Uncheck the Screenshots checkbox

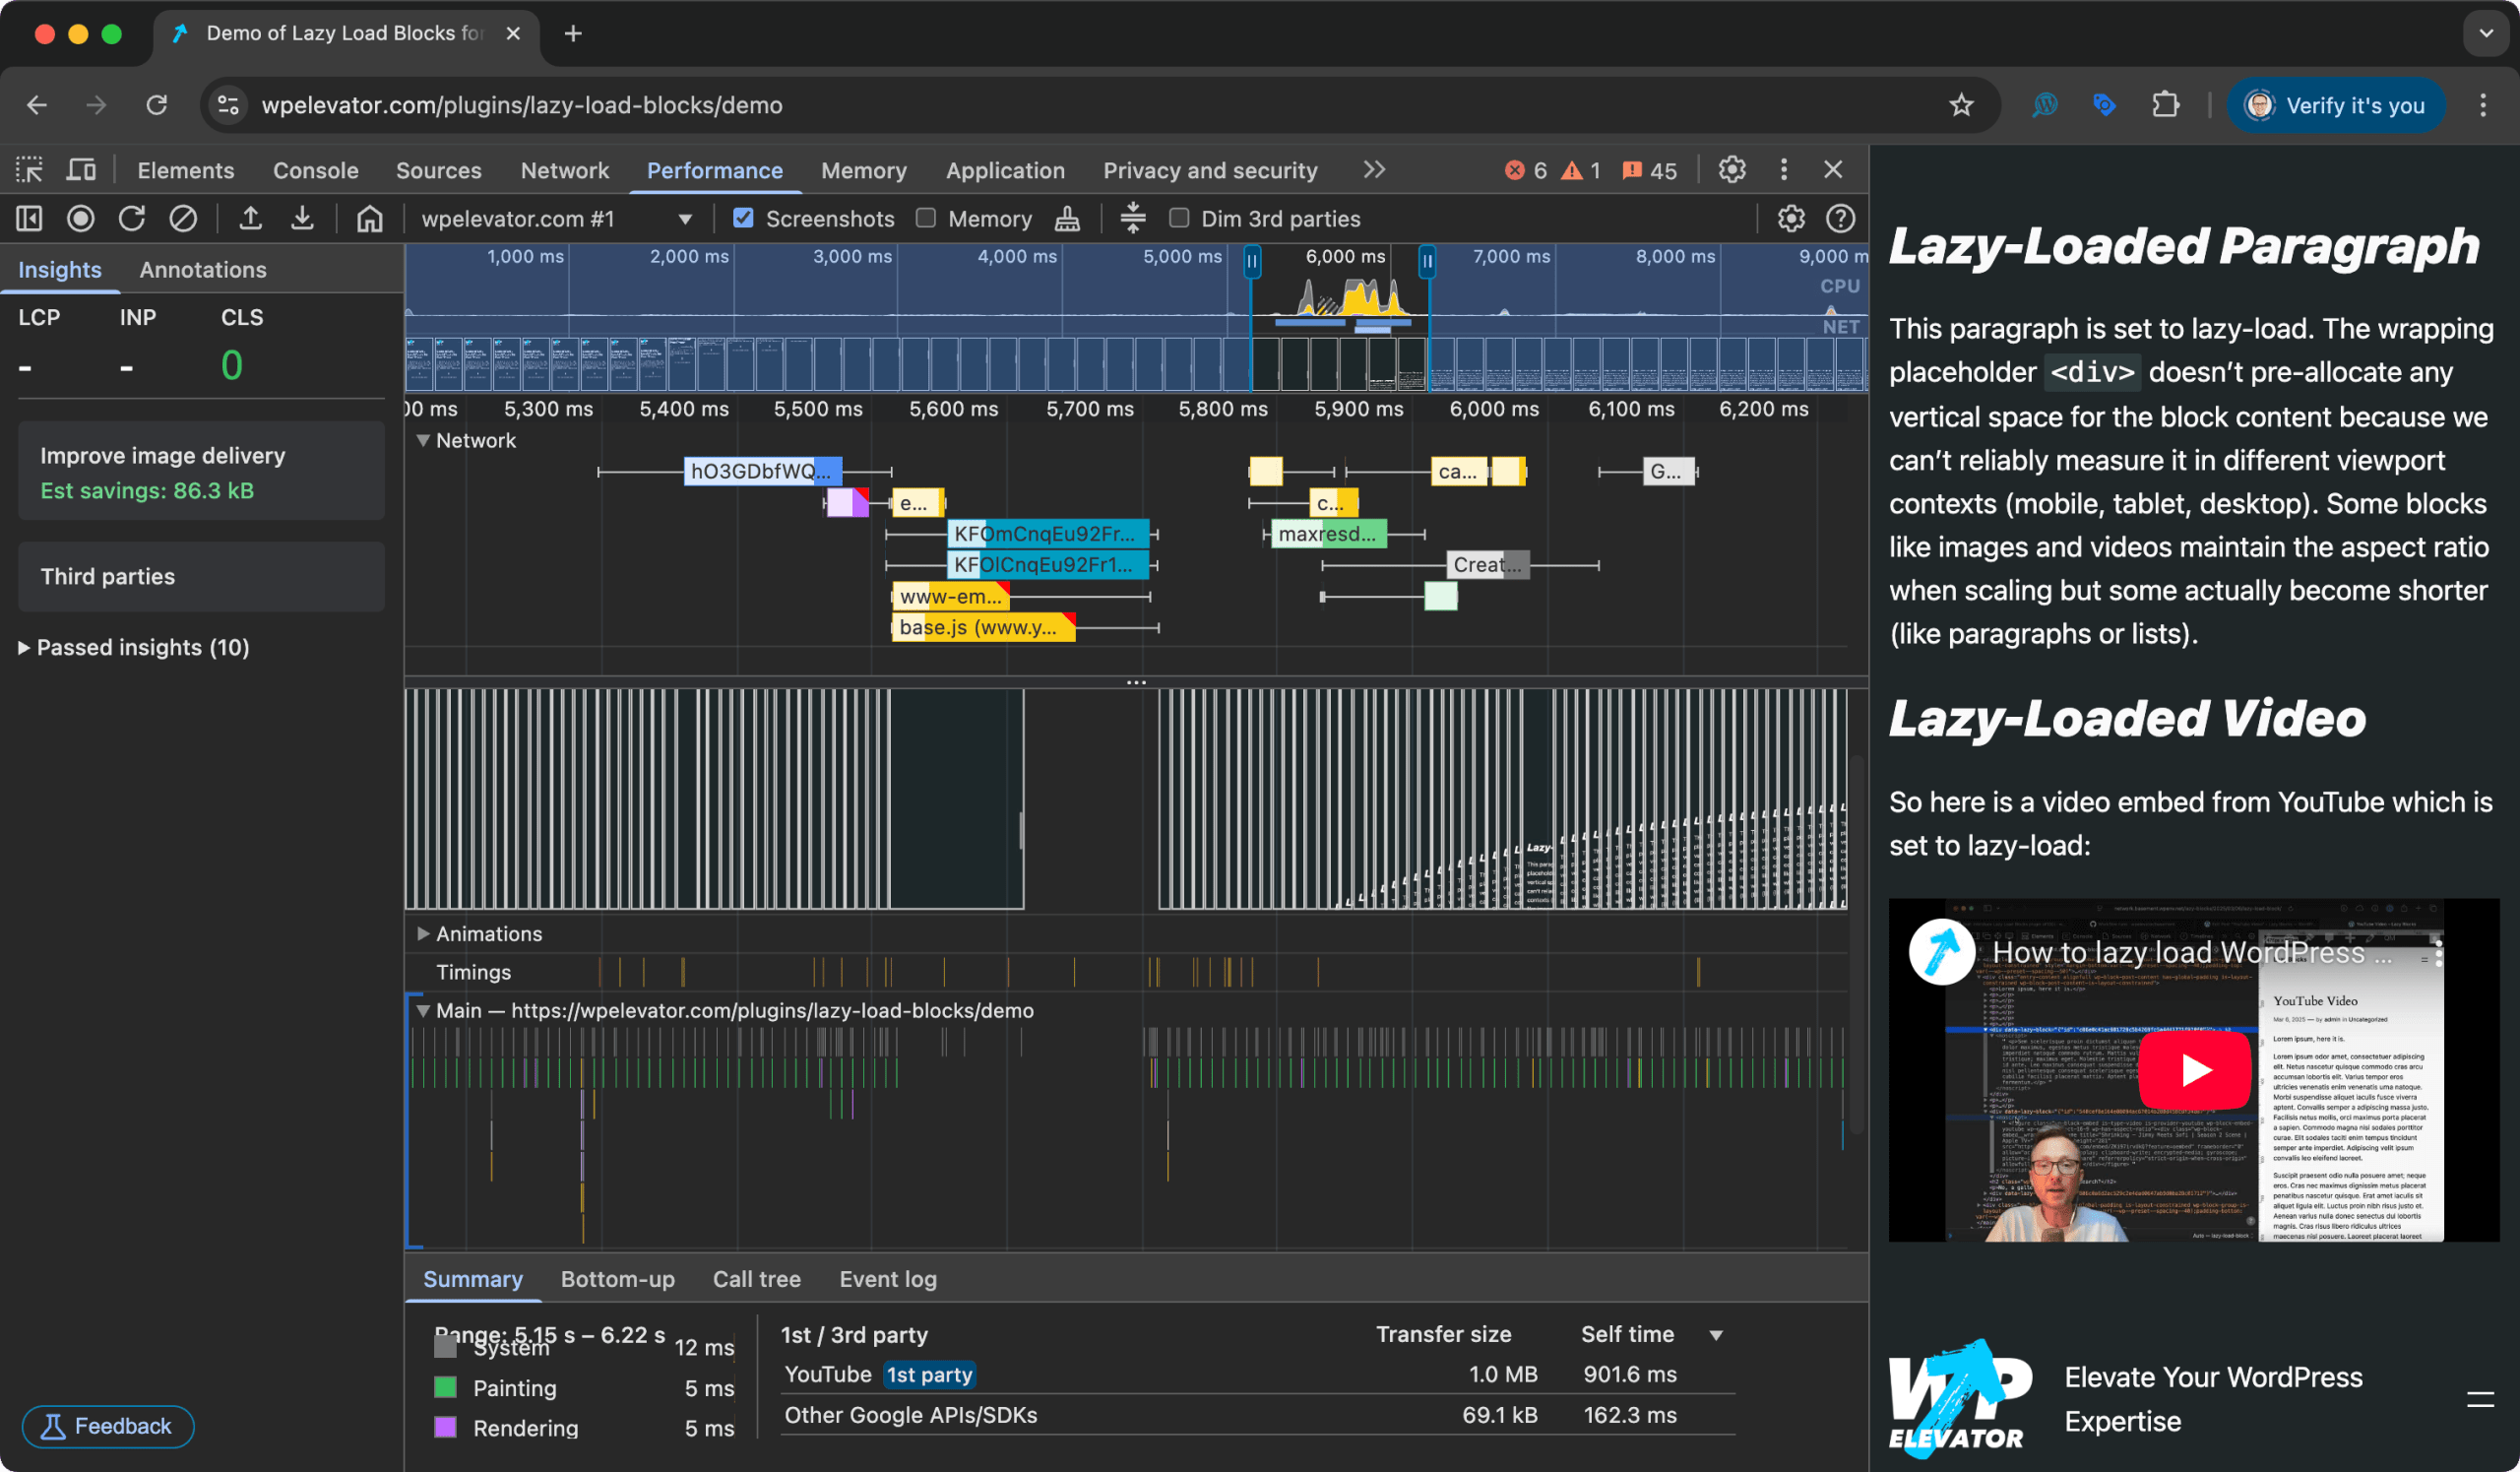(x=743, y=218)
